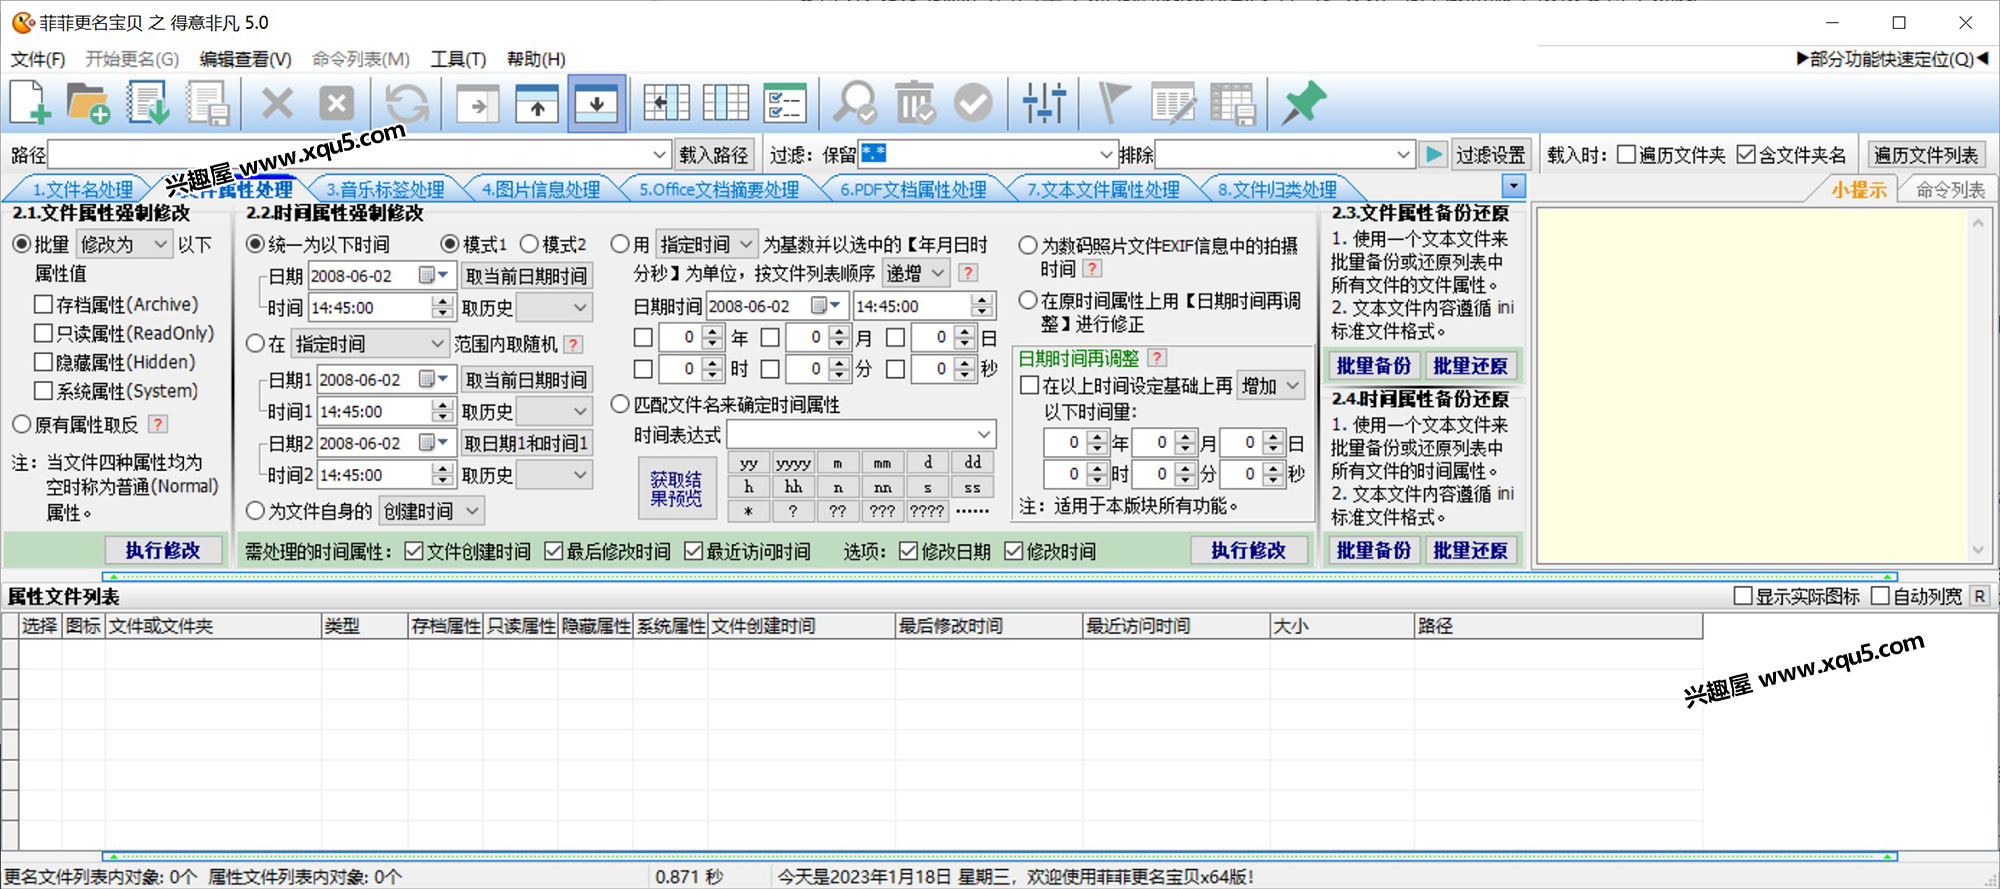Click the table with floppy save icon
The width and height of the screenshot is (2000, 889).
[x=1232, y=103]
